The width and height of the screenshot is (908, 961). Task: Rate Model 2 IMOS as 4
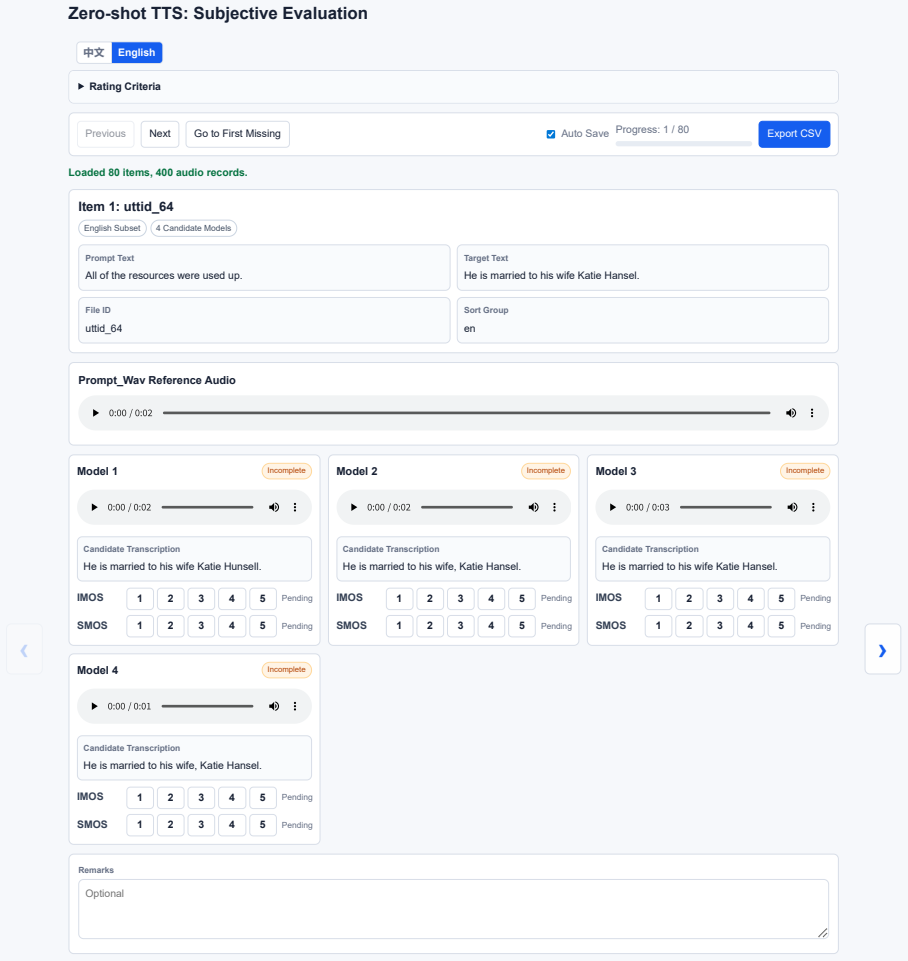pos(491,599)
